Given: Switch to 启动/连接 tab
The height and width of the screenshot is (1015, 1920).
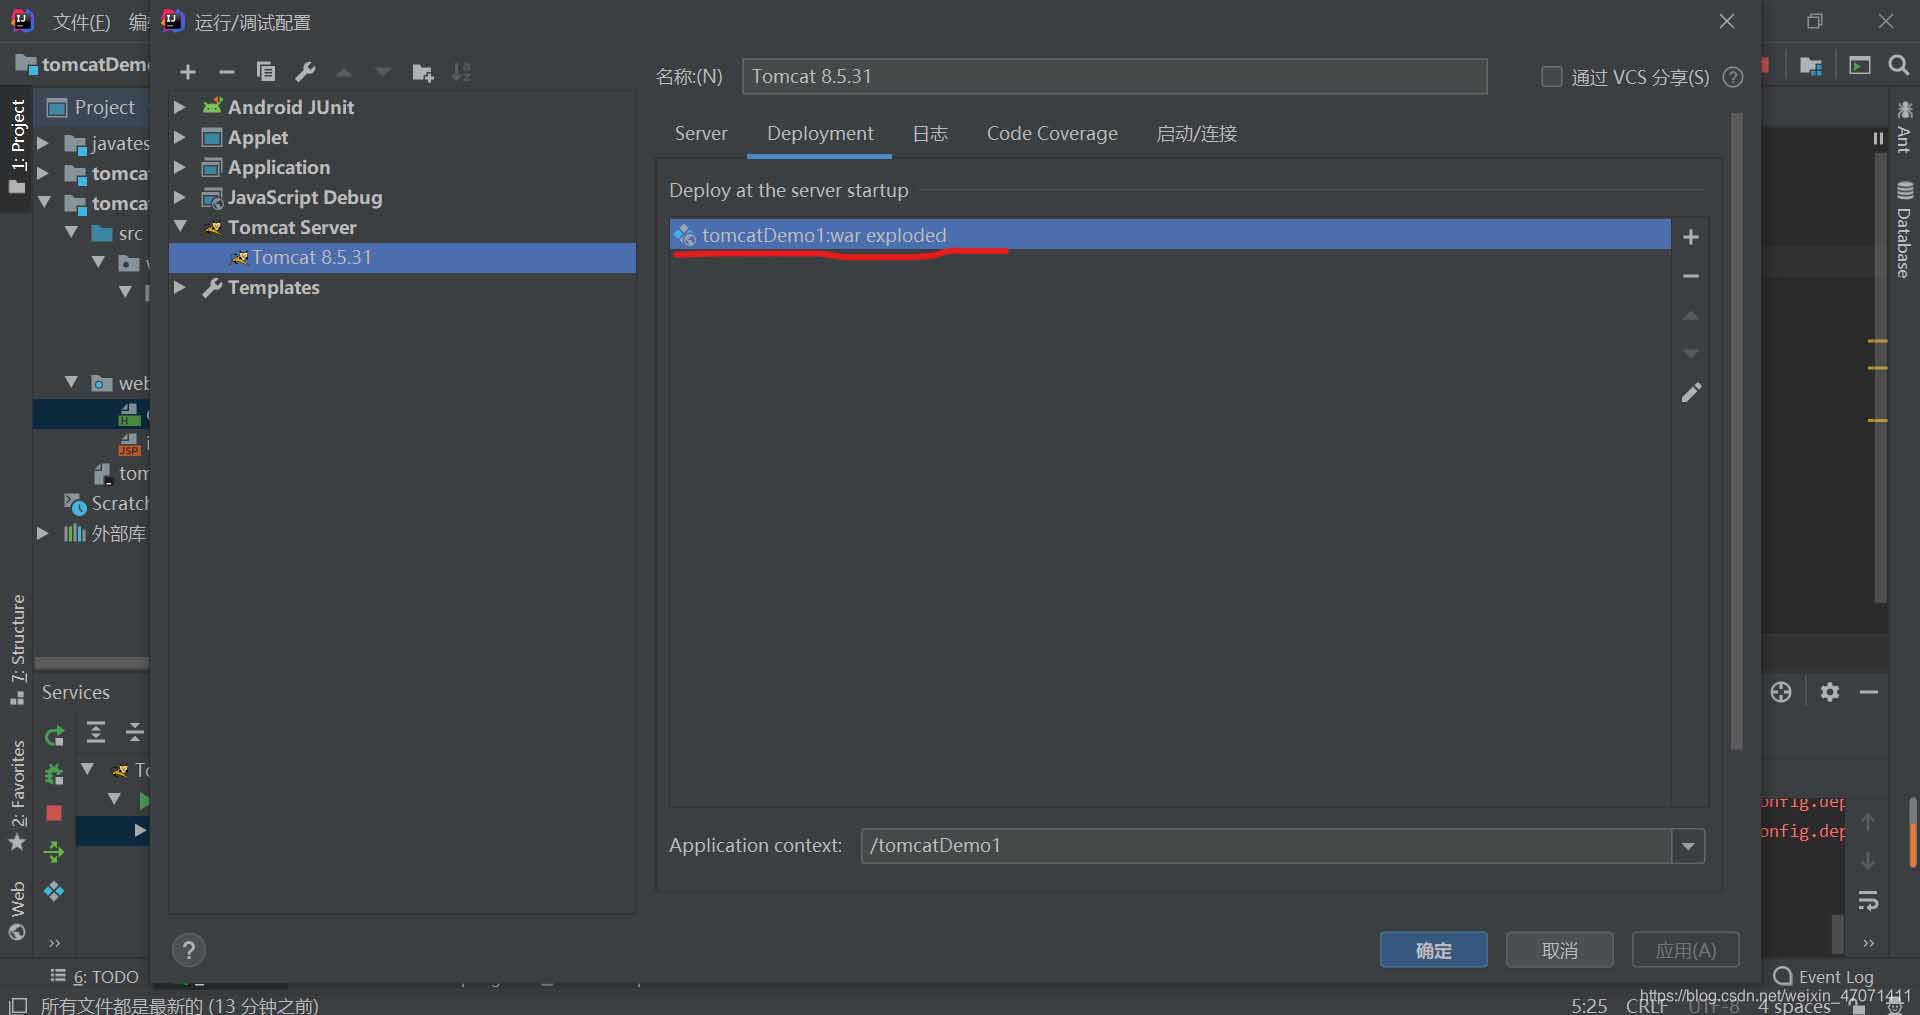Looking at the screenshot, I should (1197, 134).
